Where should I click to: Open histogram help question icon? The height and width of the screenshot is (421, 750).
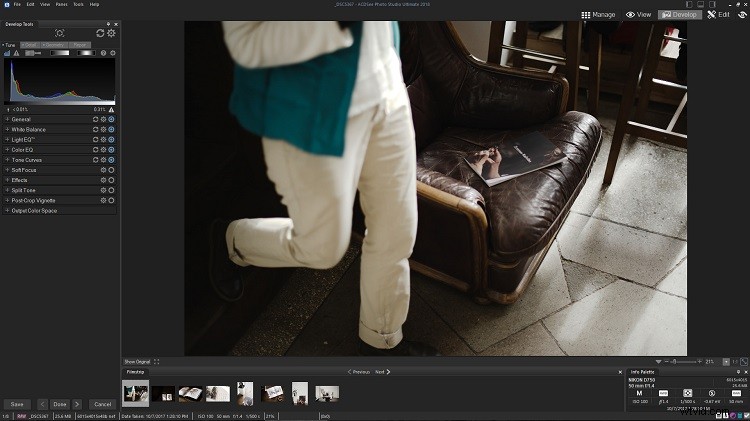(103, 53)
